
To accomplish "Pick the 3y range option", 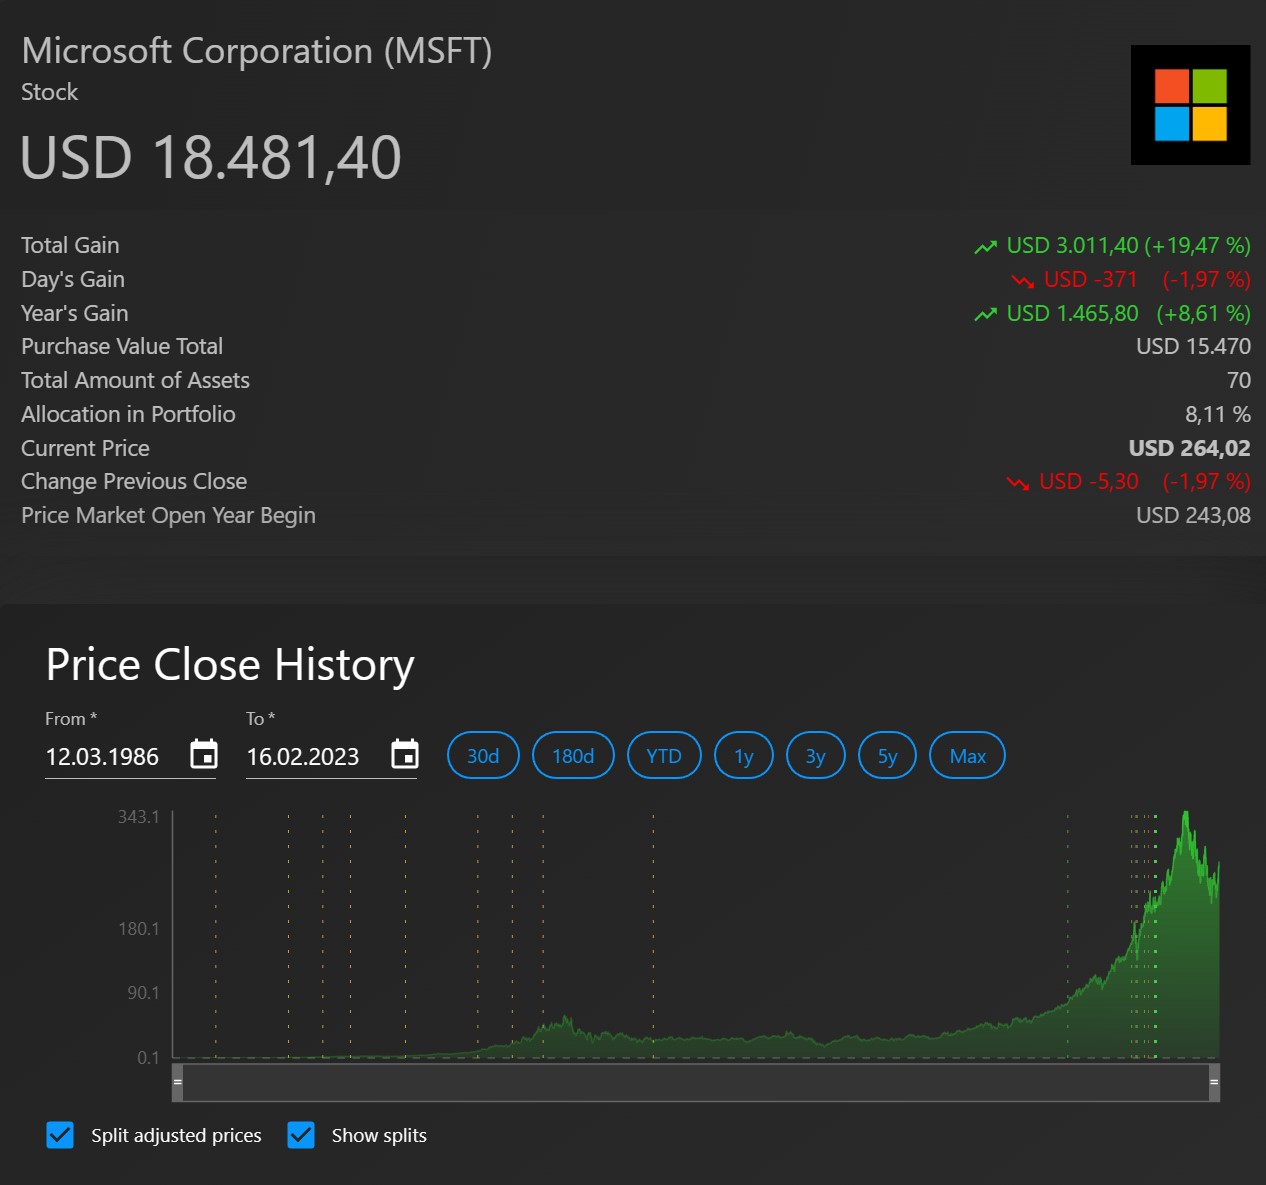I will 816,756.
